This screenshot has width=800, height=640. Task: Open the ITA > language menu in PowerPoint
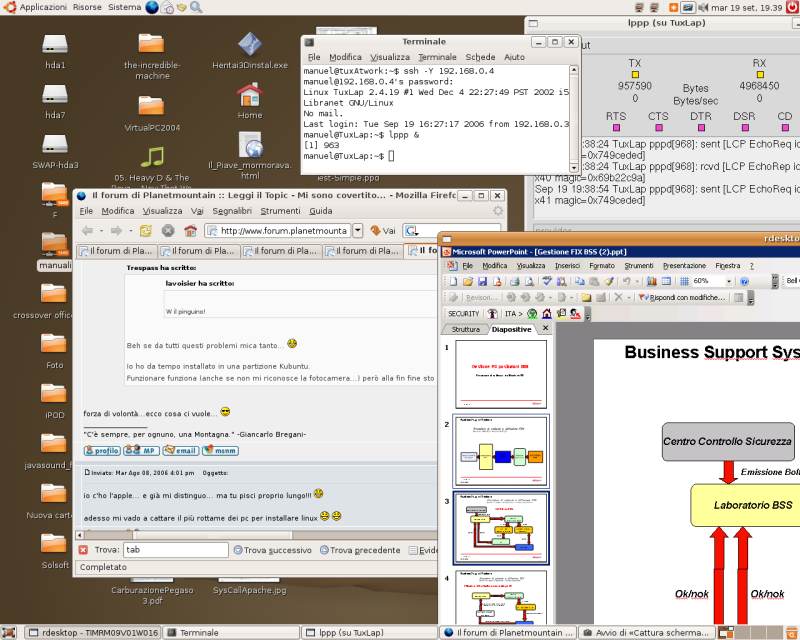pos(513,313)
